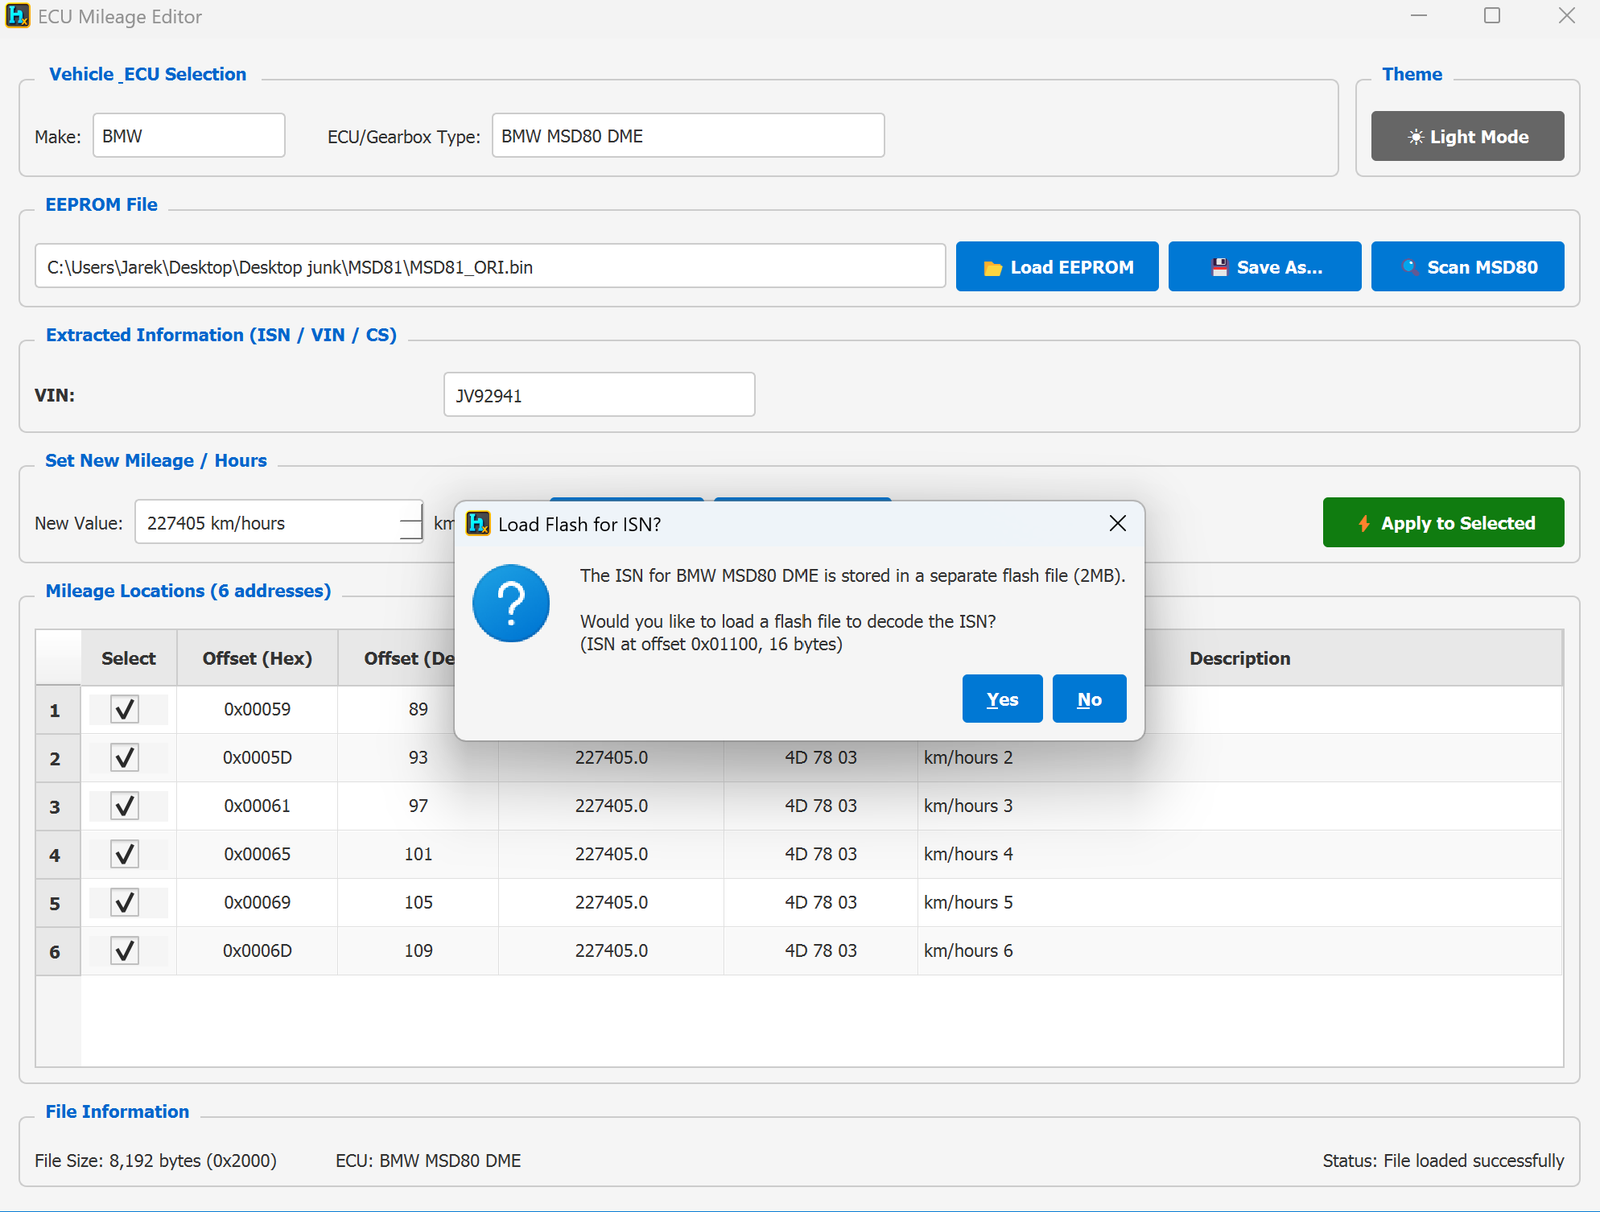Uncheck the checkbox for offset 0x0006D
Image resolution: width=1600 pixels, height=1212 pixels.
pyautogui.click(x=125, y=950)
